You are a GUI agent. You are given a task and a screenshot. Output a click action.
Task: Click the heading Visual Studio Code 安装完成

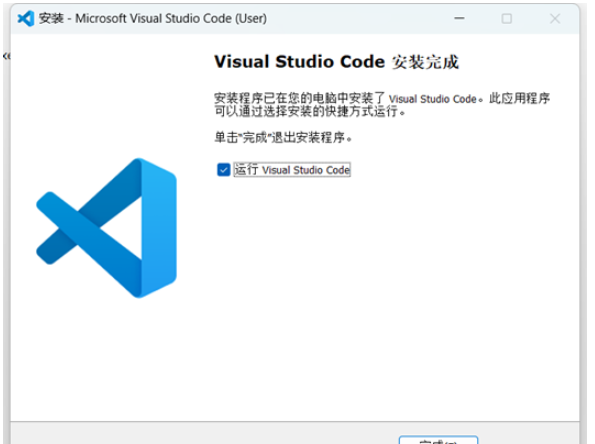point(337,62)
